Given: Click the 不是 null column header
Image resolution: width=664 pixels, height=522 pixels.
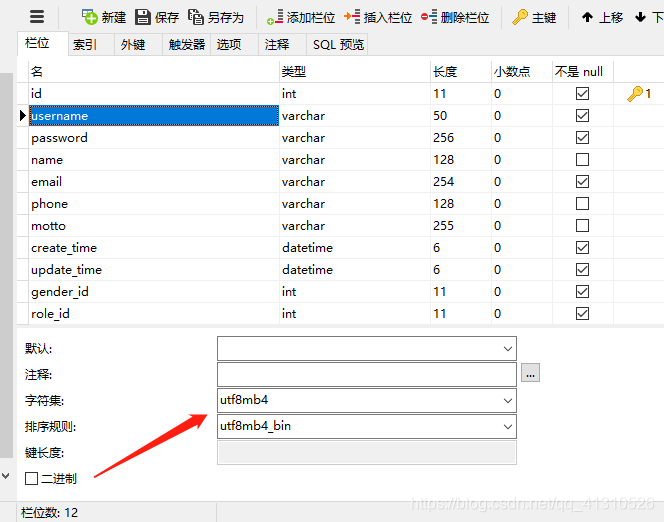Looking at the screenshot, I should [583, 72].
